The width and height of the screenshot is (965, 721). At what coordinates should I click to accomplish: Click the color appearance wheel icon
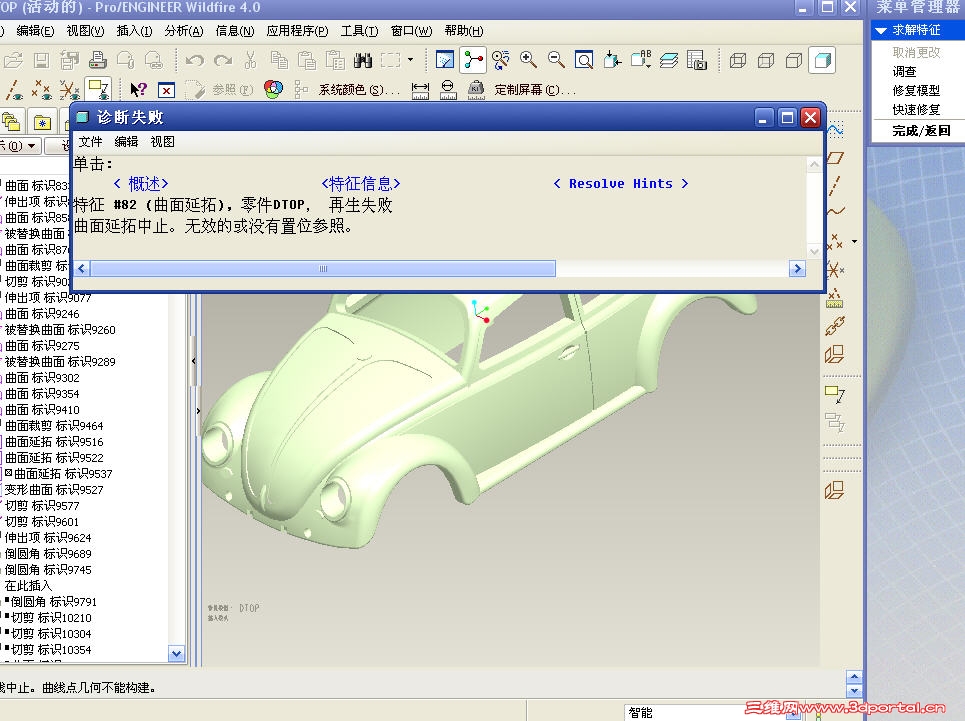273,90
